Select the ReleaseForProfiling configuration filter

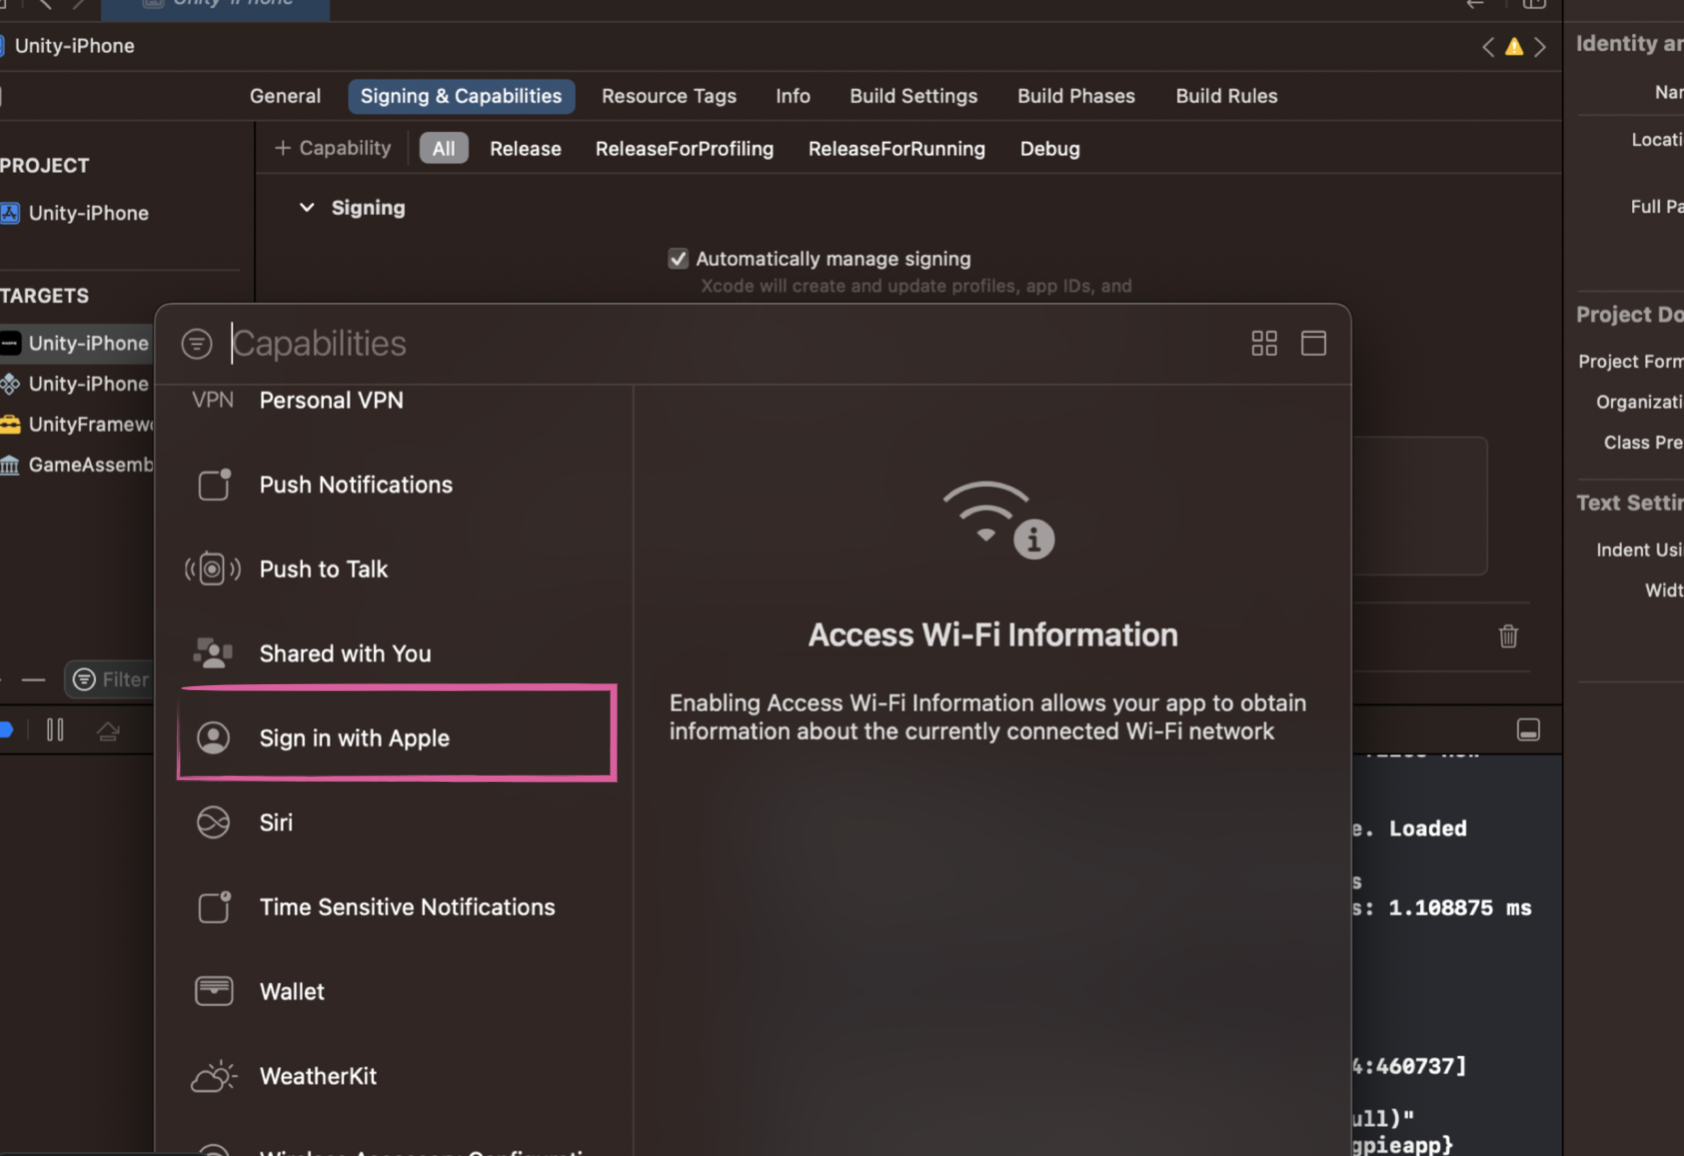click(x=684, y=149)
